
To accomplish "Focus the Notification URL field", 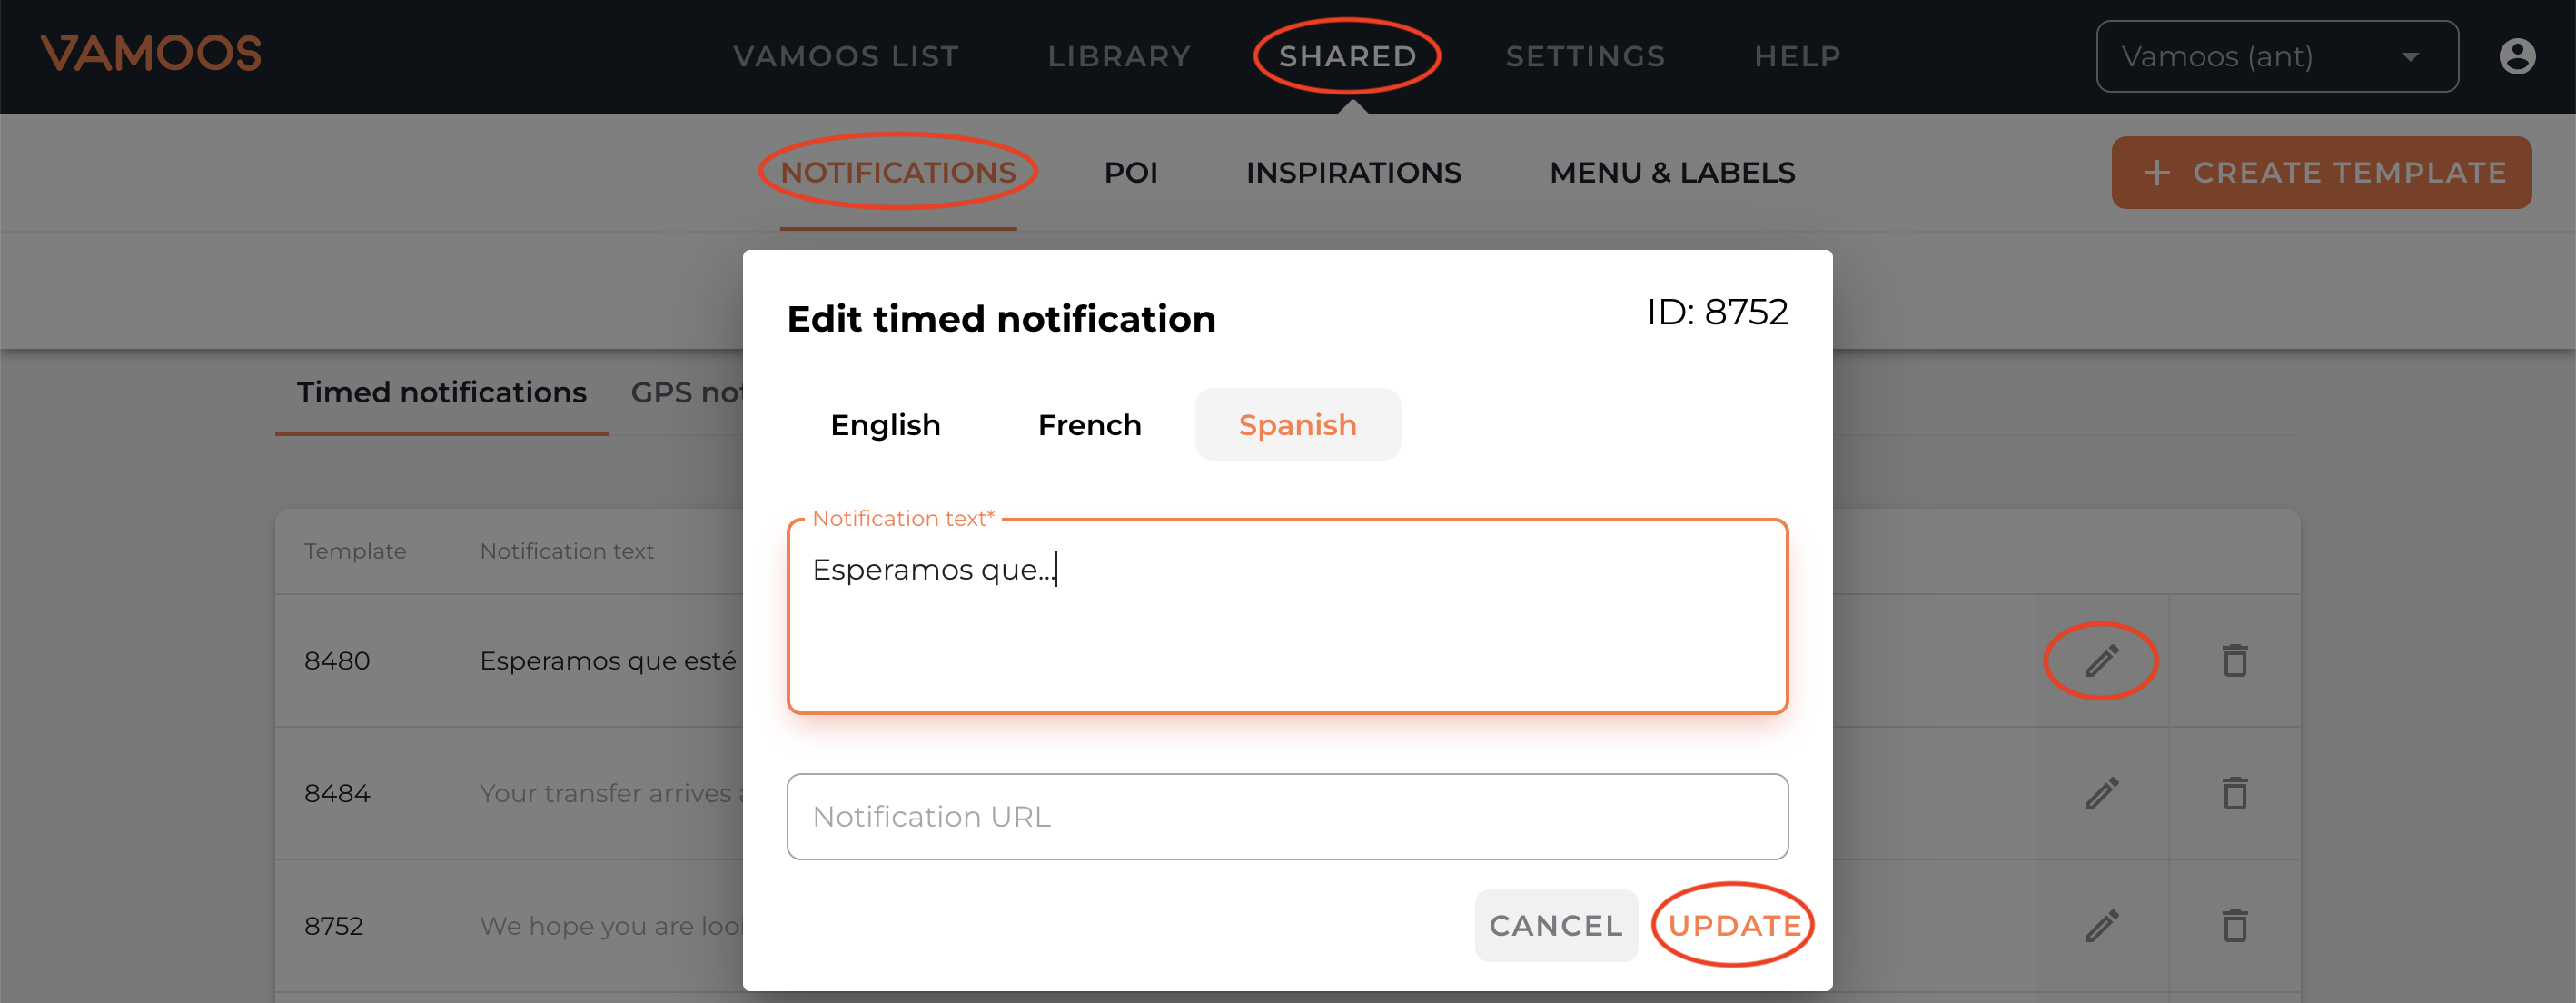I will coord(1287,816).
